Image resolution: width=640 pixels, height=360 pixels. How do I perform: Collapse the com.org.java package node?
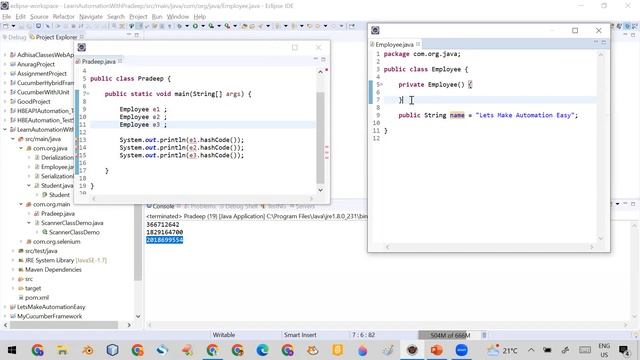[21, 148]
